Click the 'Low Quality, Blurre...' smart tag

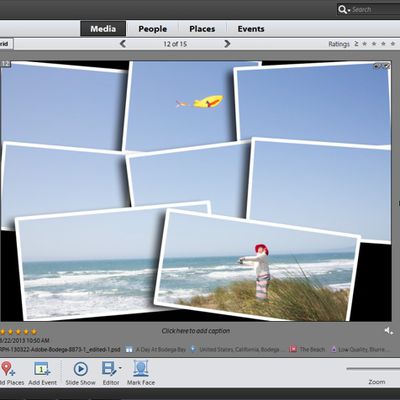(x=364, y=349)
